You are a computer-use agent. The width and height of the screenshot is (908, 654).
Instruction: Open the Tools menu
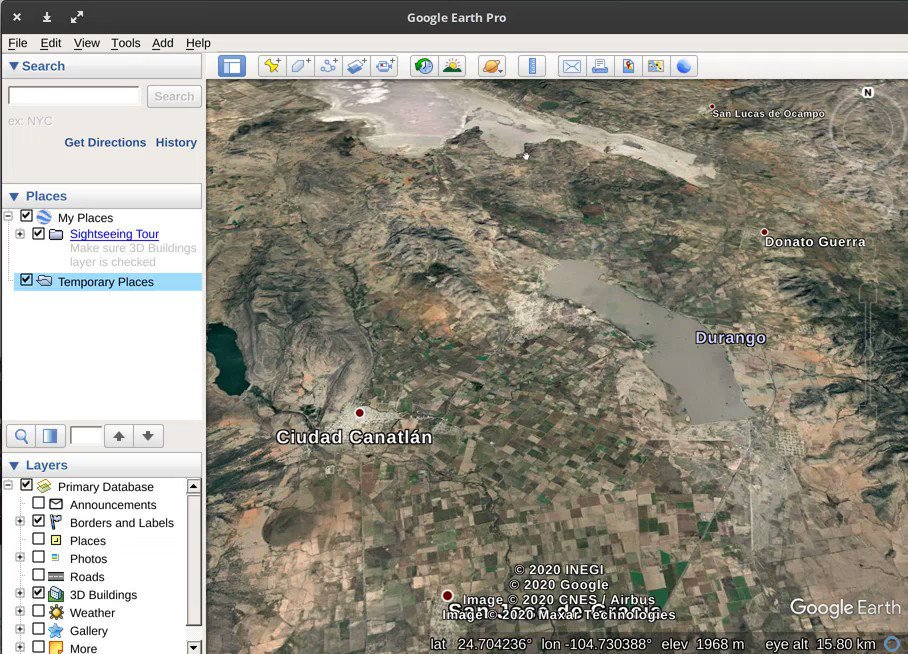pyautogui.click(x=125, y=43)
